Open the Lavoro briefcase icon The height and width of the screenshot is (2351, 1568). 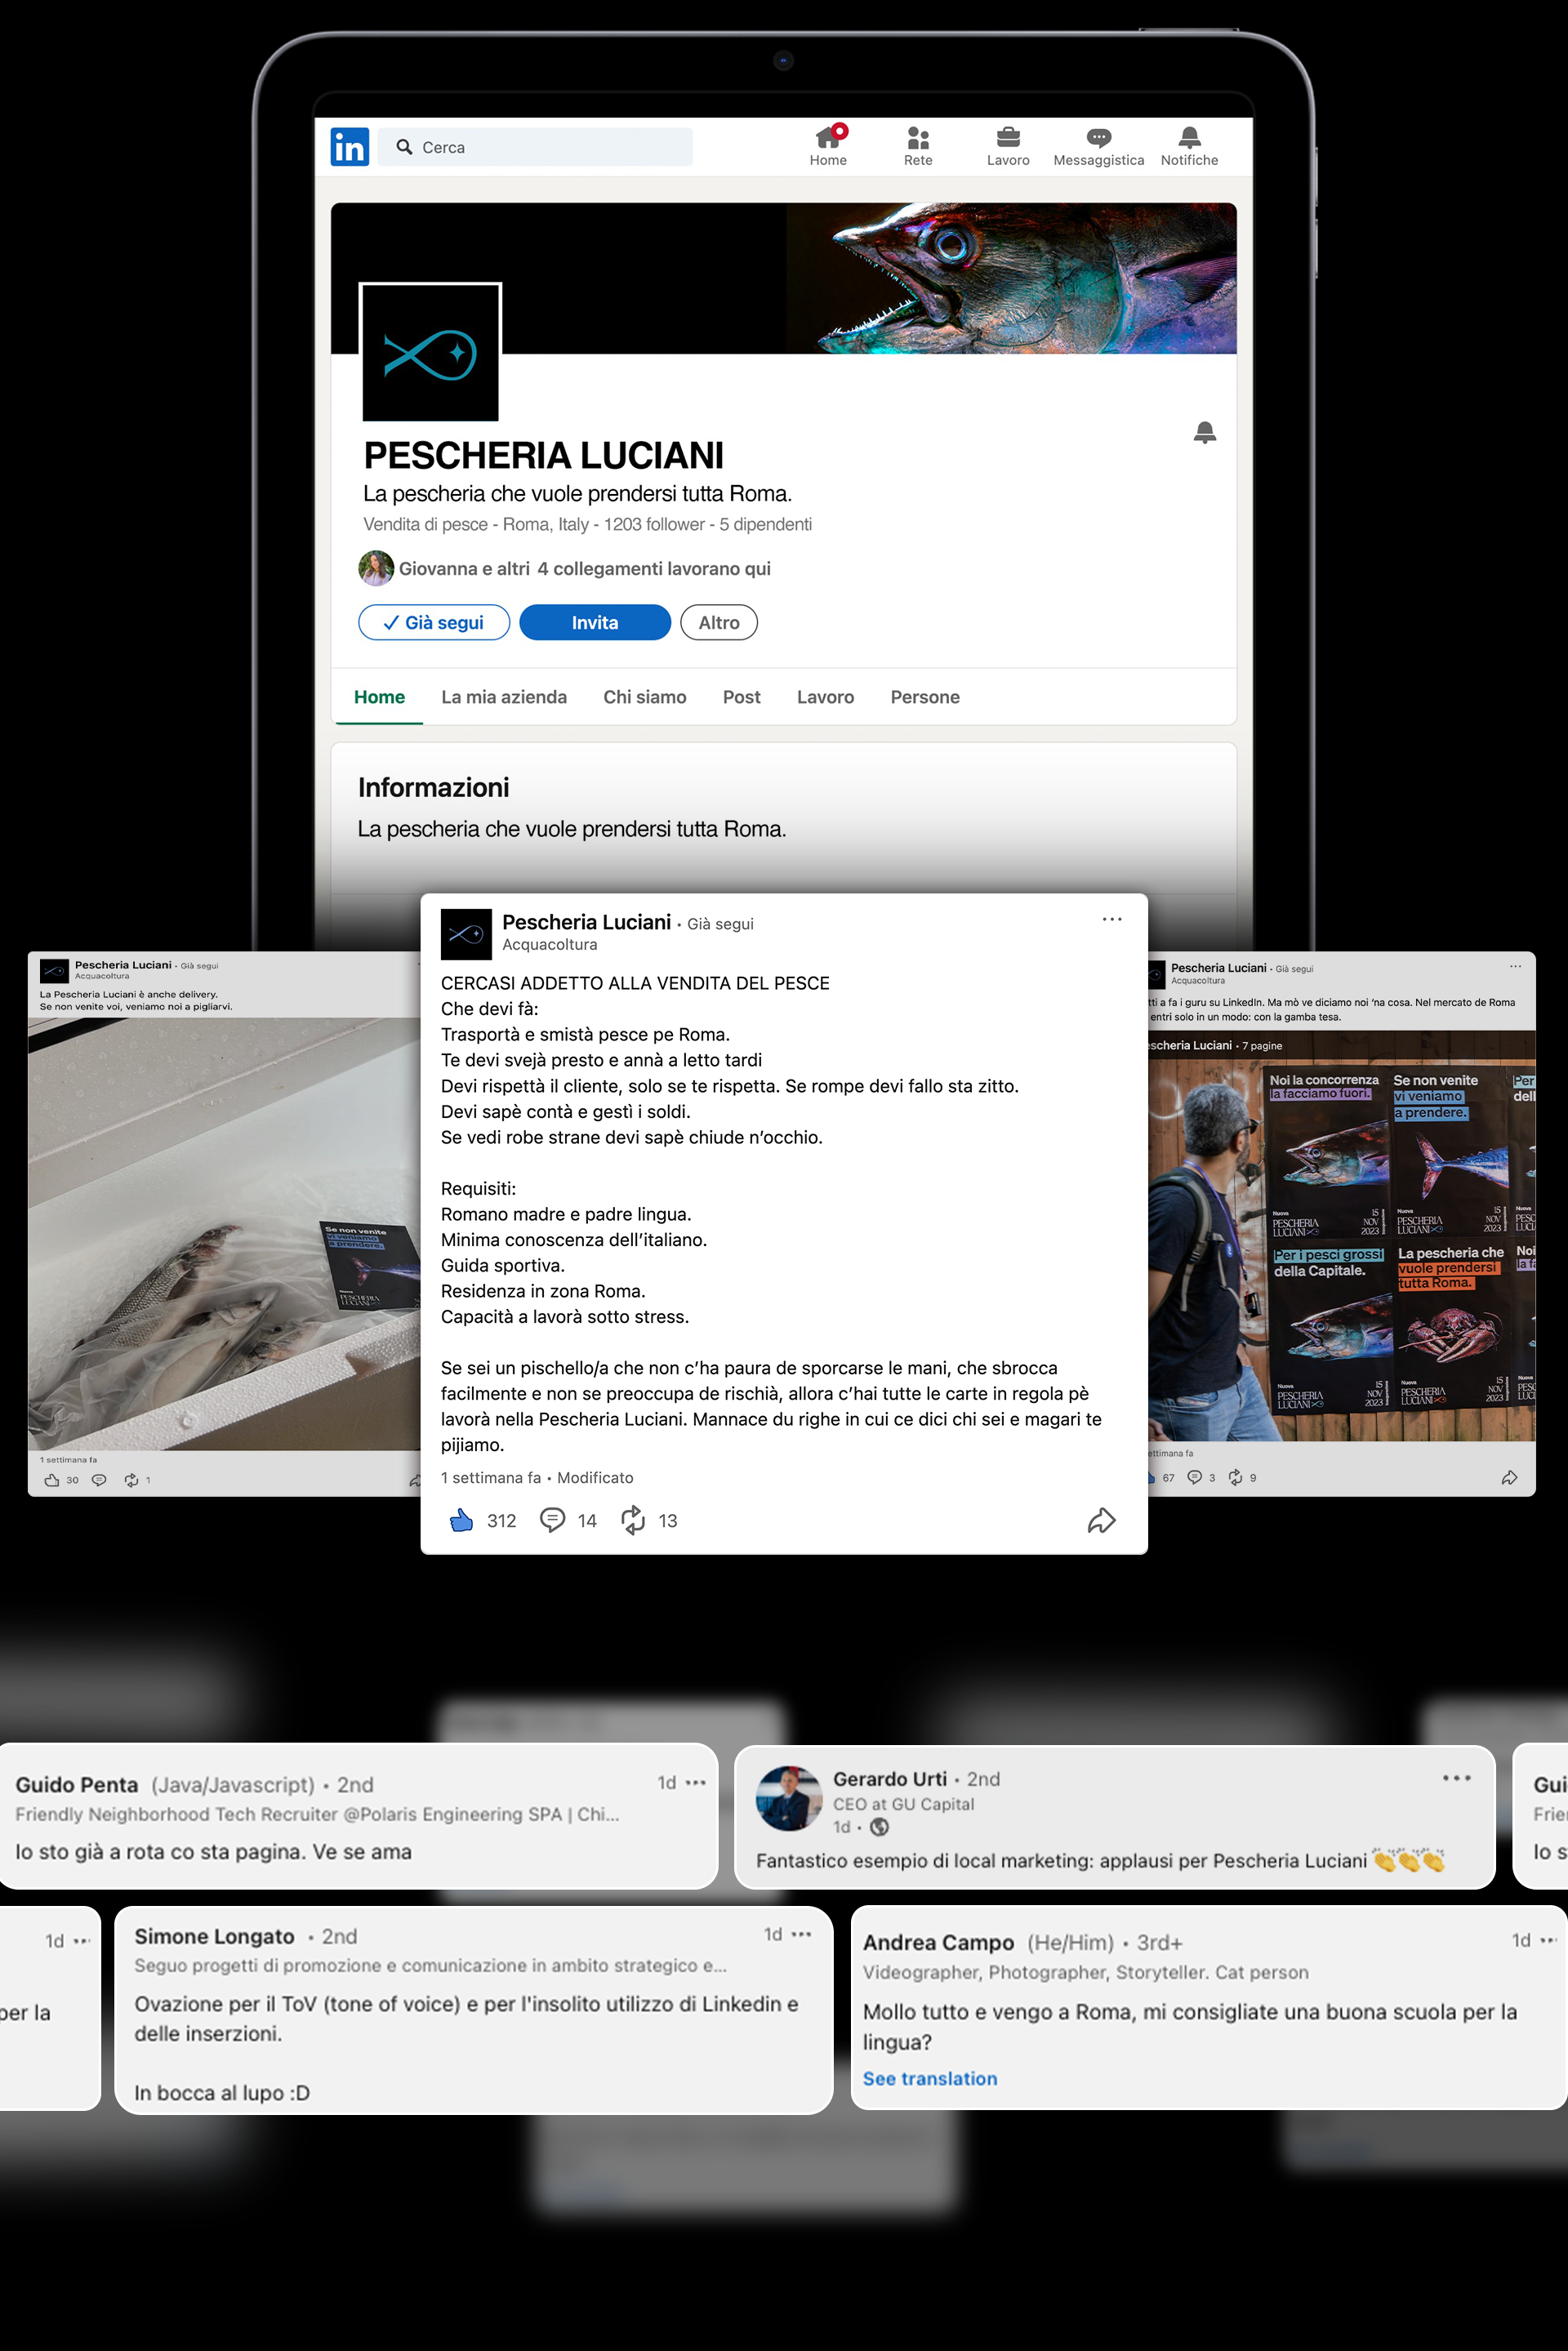[x=1008, y=146]
